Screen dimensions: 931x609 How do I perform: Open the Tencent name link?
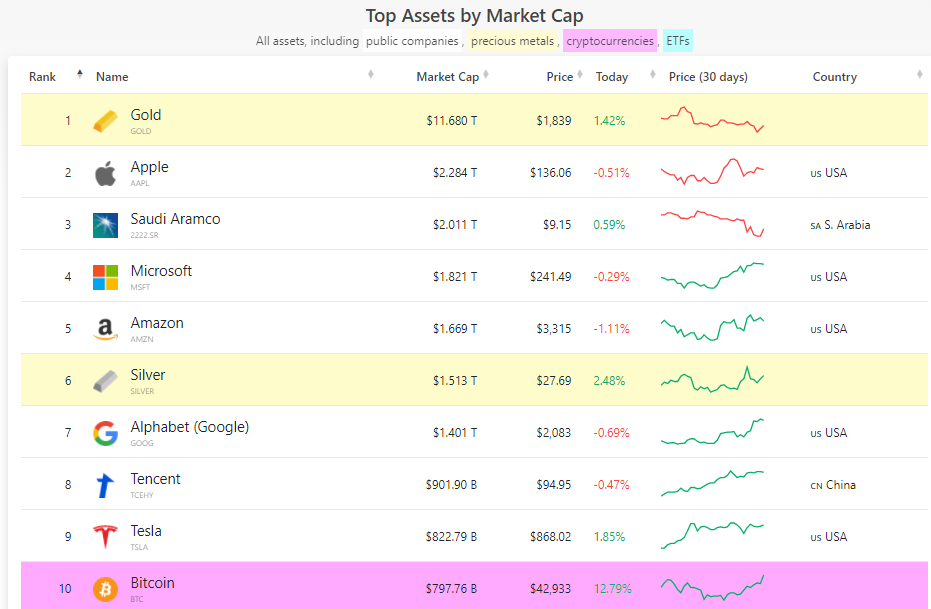[x=155, y=479]
